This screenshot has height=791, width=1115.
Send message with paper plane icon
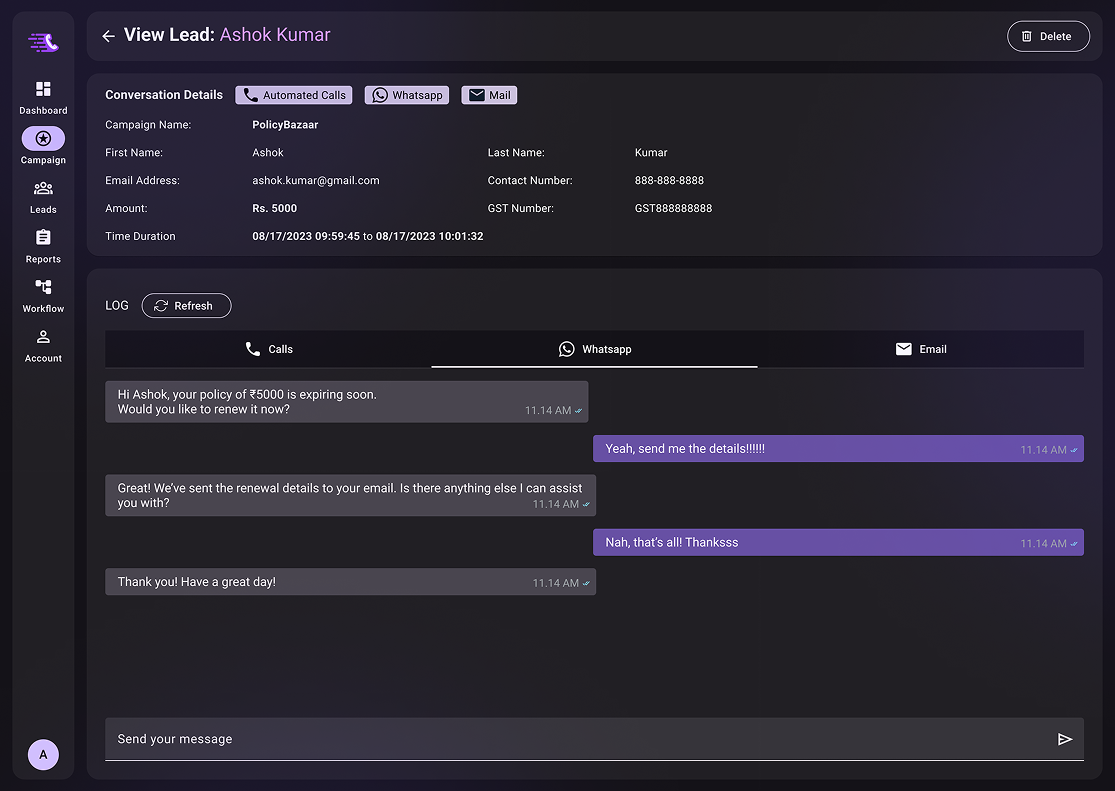pos(1065,739)
